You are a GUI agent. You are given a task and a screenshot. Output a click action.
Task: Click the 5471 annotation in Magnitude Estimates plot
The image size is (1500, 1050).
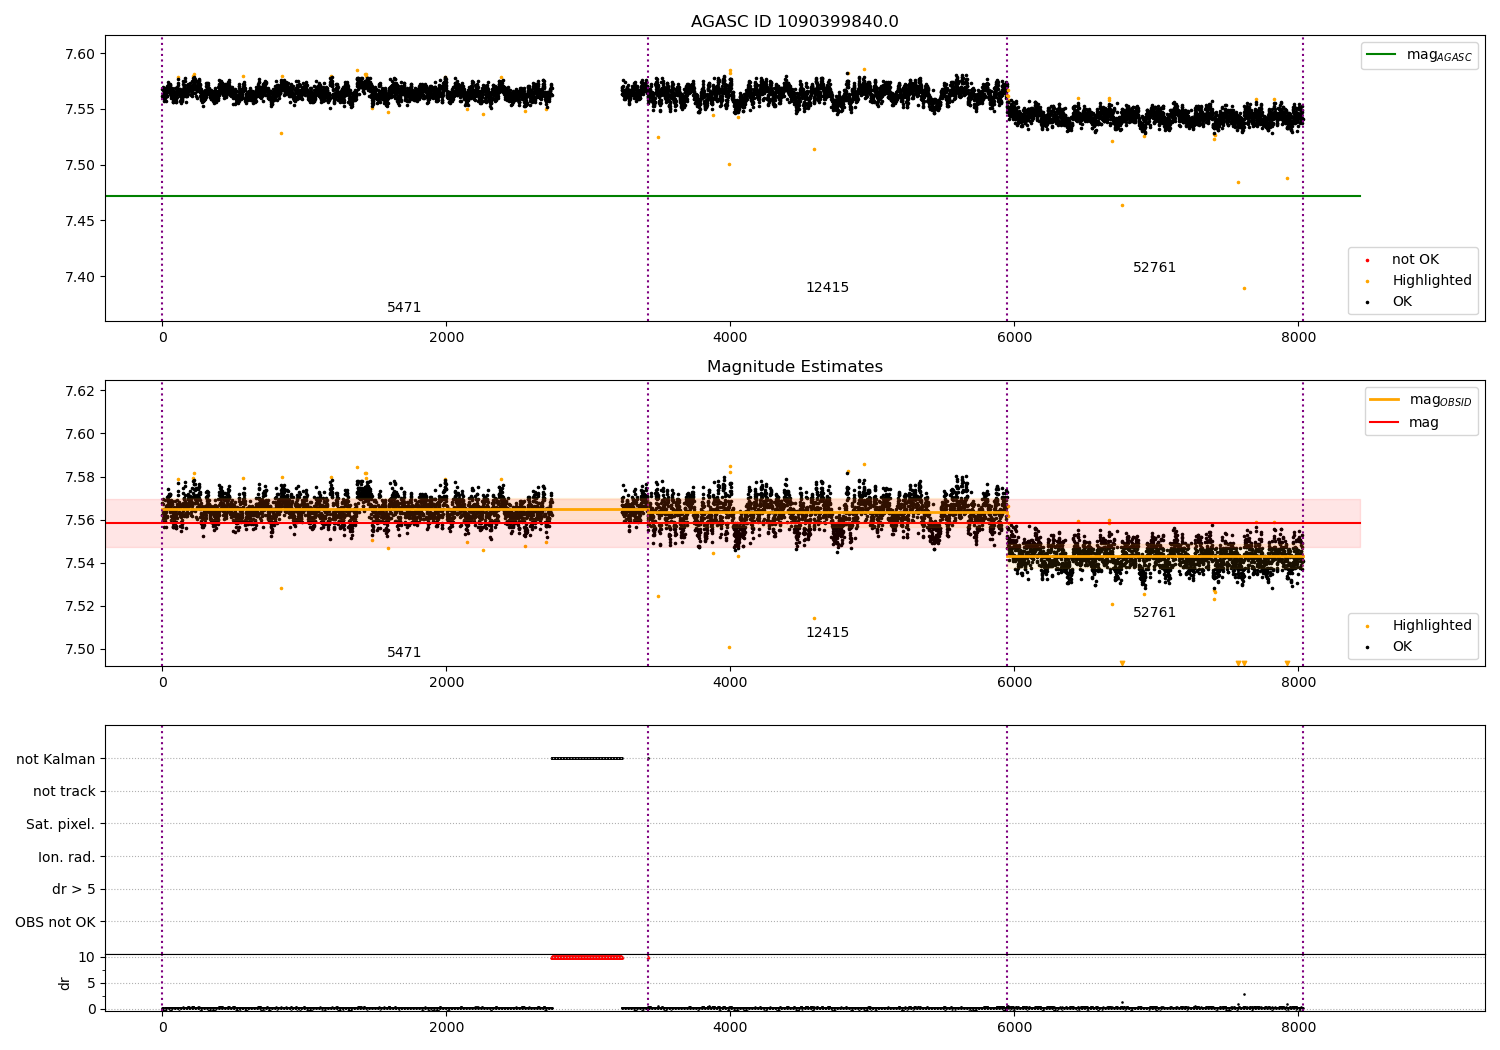(404, 653)
